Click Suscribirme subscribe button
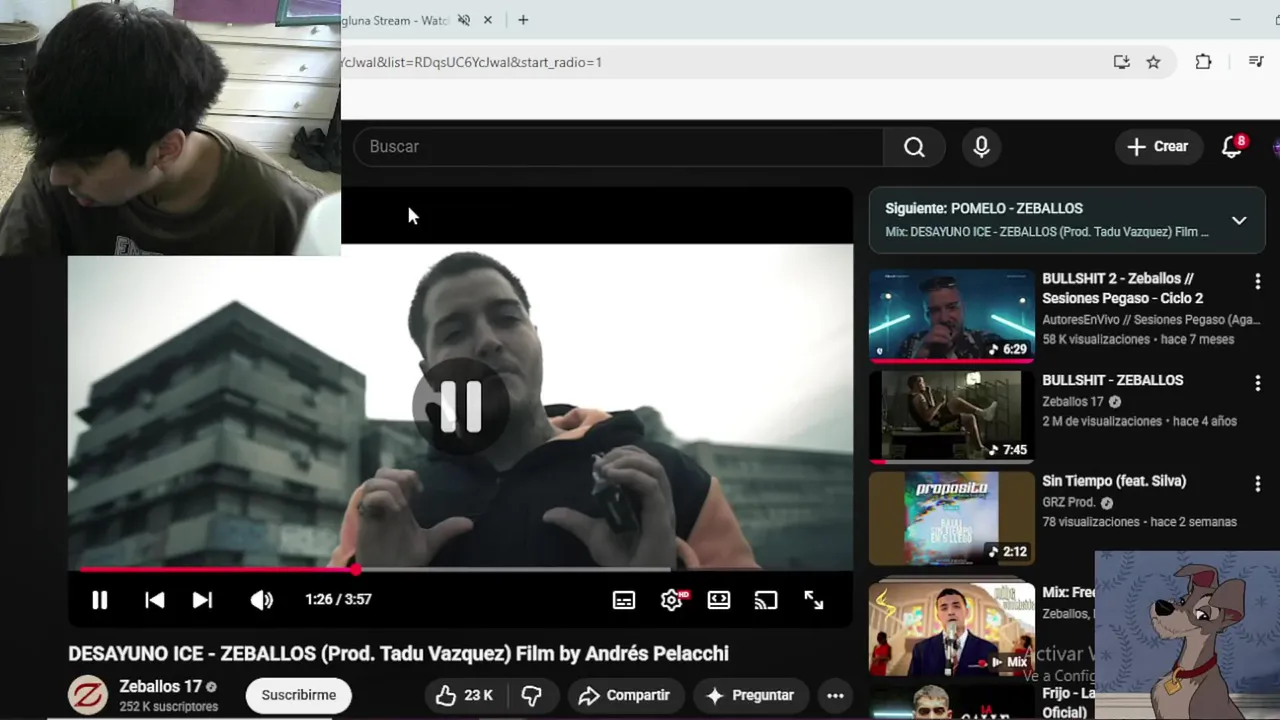 pos(299,695)
